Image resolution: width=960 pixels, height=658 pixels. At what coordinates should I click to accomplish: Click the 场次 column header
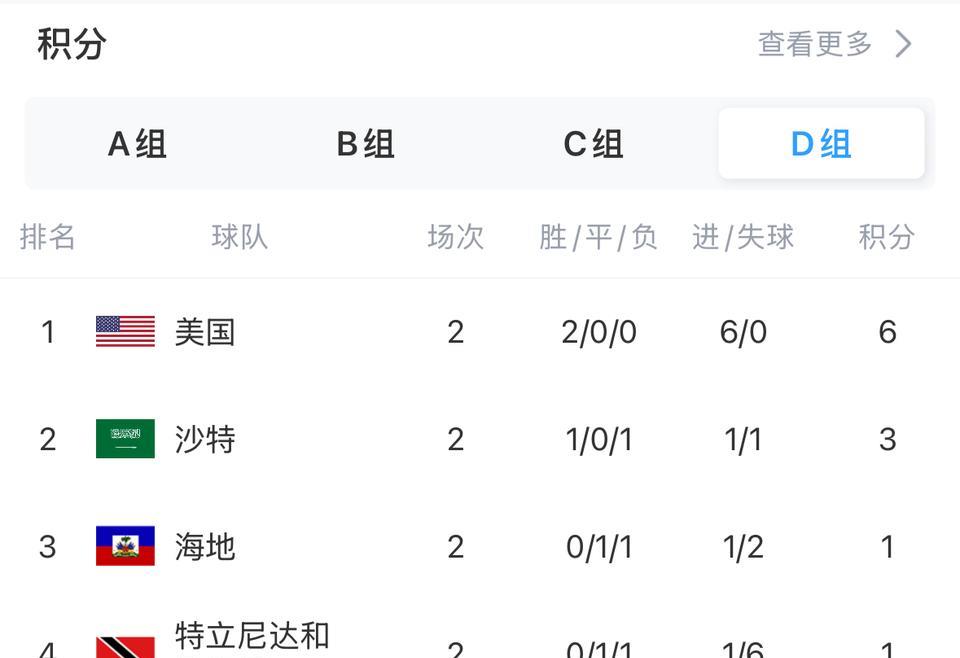click(x=456, y=237)
